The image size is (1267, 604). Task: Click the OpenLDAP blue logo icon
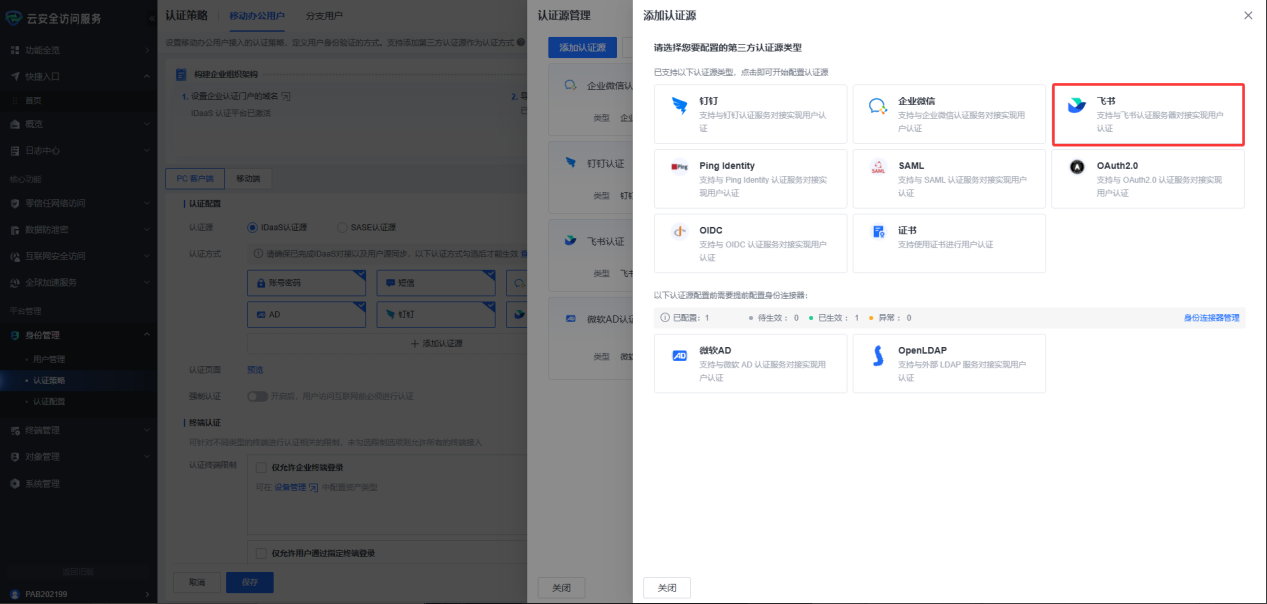pyautogui.click(x=878, y=356)
